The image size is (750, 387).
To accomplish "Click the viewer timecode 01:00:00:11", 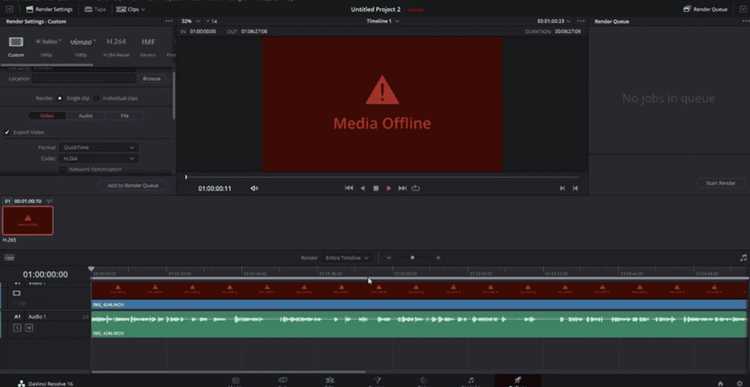I will [215, 188].
